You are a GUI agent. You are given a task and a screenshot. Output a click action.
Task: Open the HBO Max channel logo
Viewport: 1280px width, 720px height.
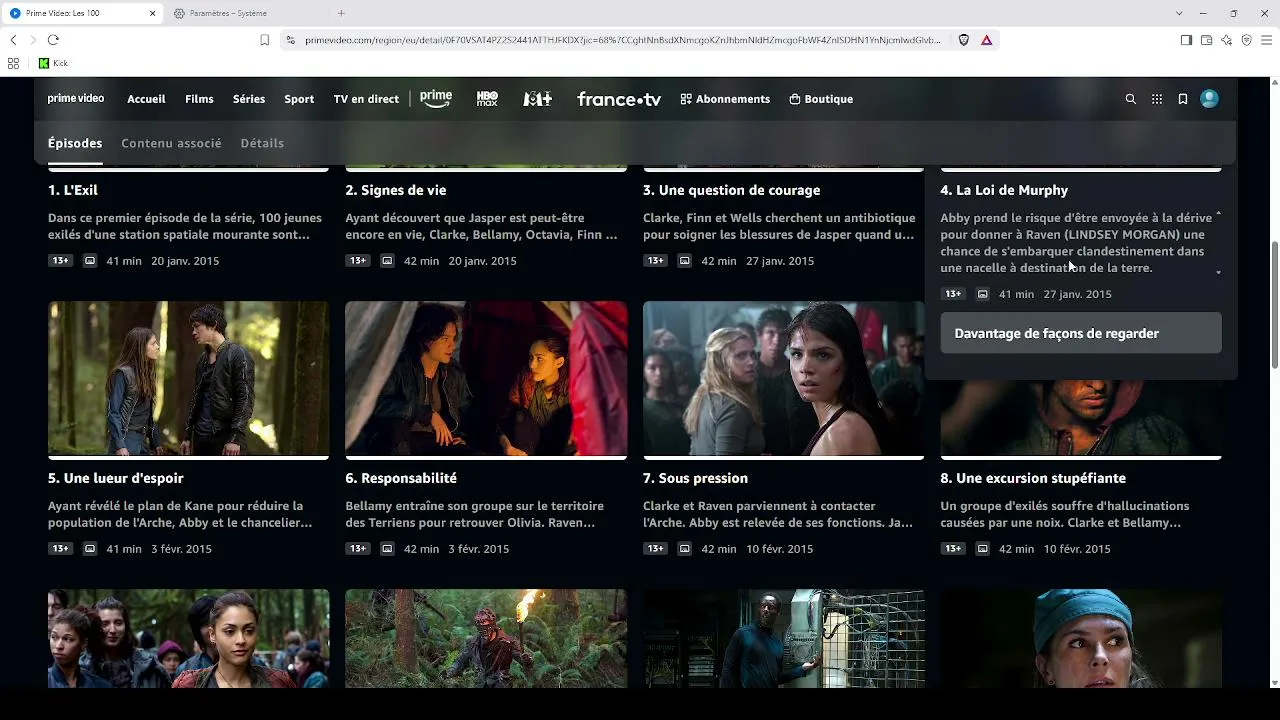(x=487, y=99)
